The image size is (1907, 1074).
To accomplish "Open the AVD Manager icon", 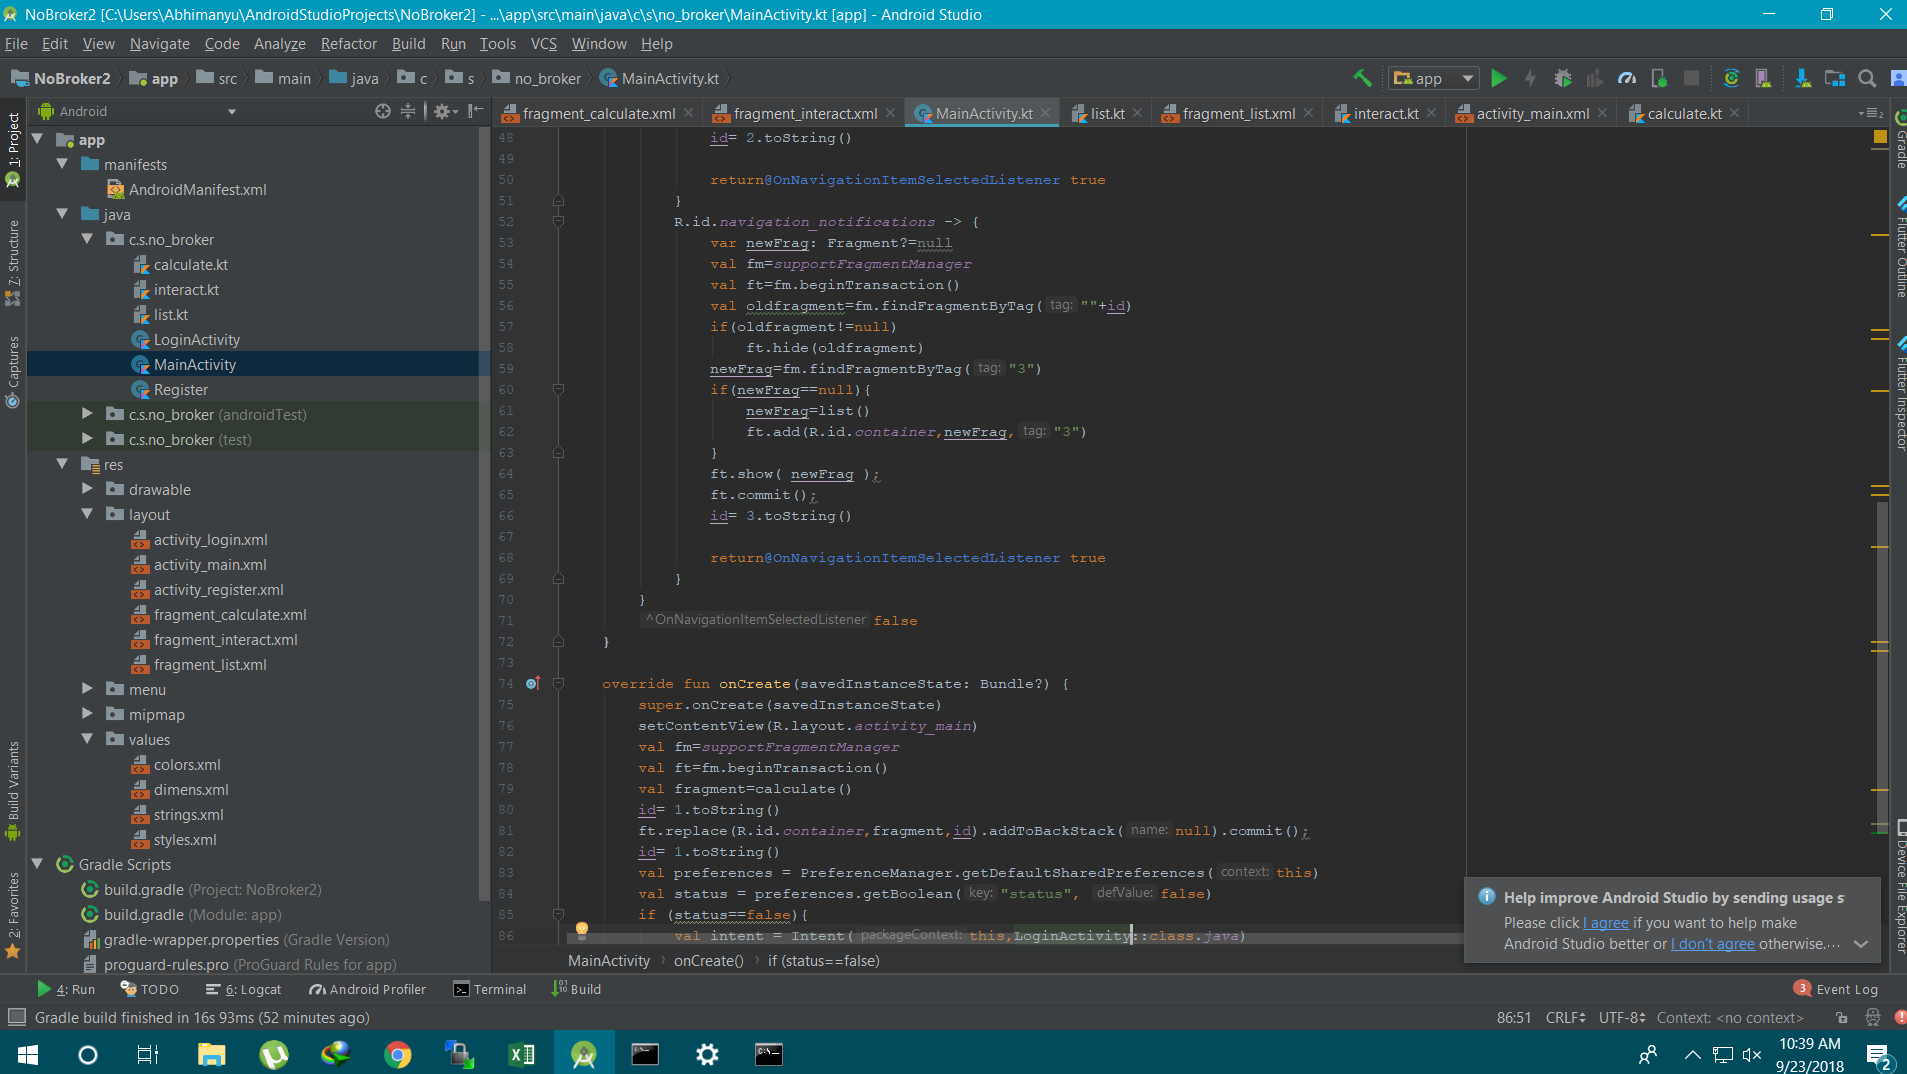I will point(1763,78).
